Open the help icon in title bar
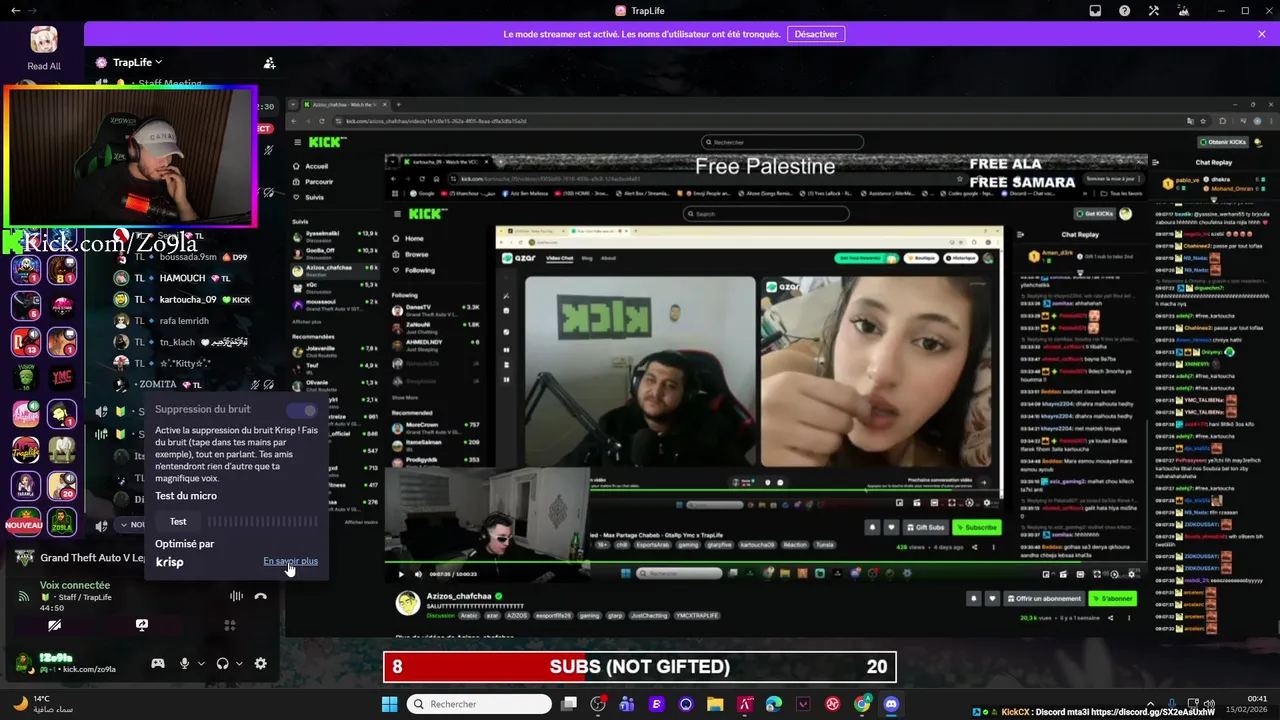This screenshot has width=1280, height=720. point(1125,11)
